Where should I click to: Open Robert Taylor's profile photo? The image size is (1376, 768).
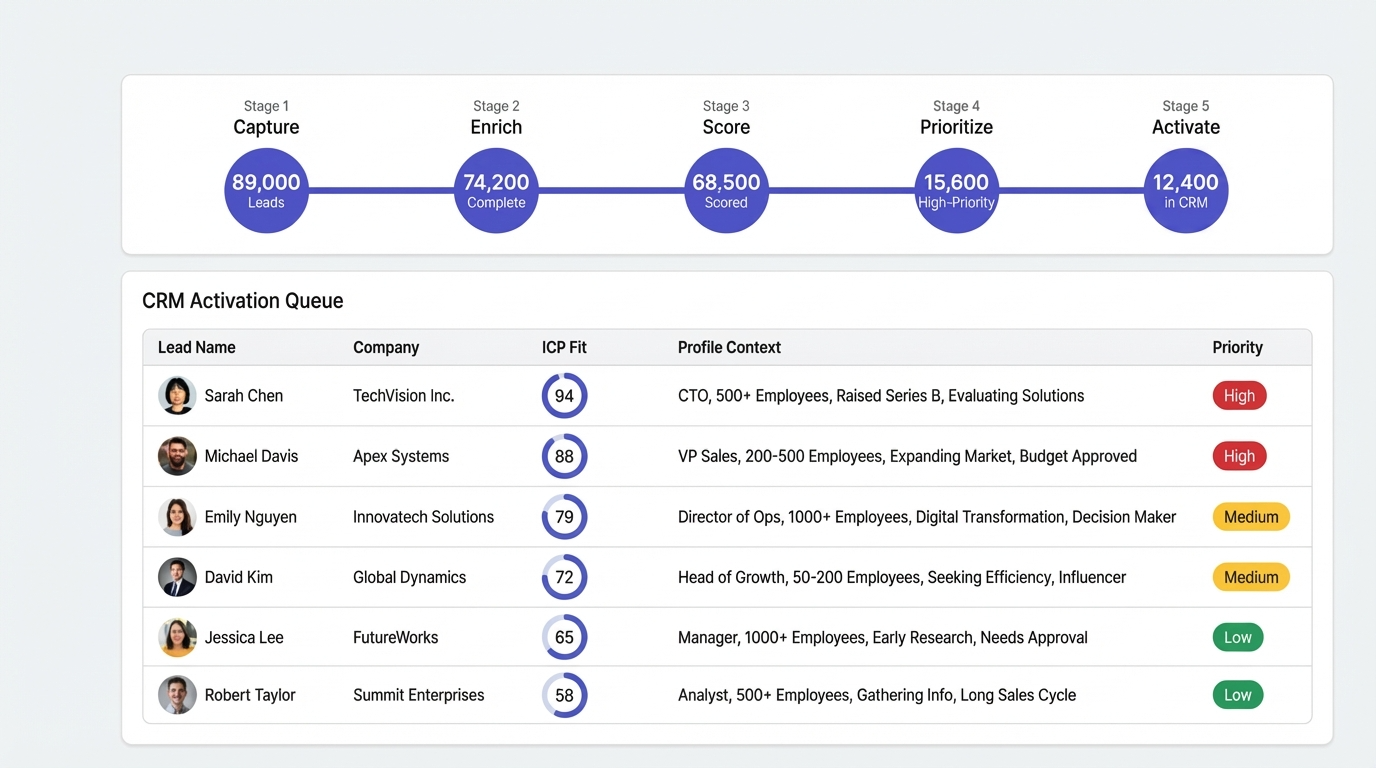point(177,695)
